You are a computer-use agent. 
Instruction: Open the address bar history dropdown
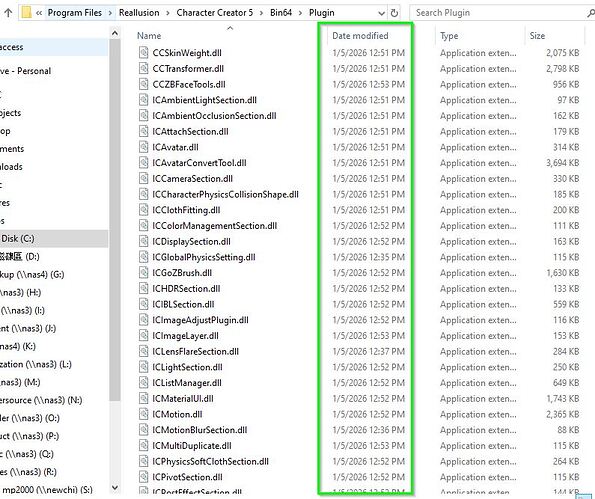381,13
